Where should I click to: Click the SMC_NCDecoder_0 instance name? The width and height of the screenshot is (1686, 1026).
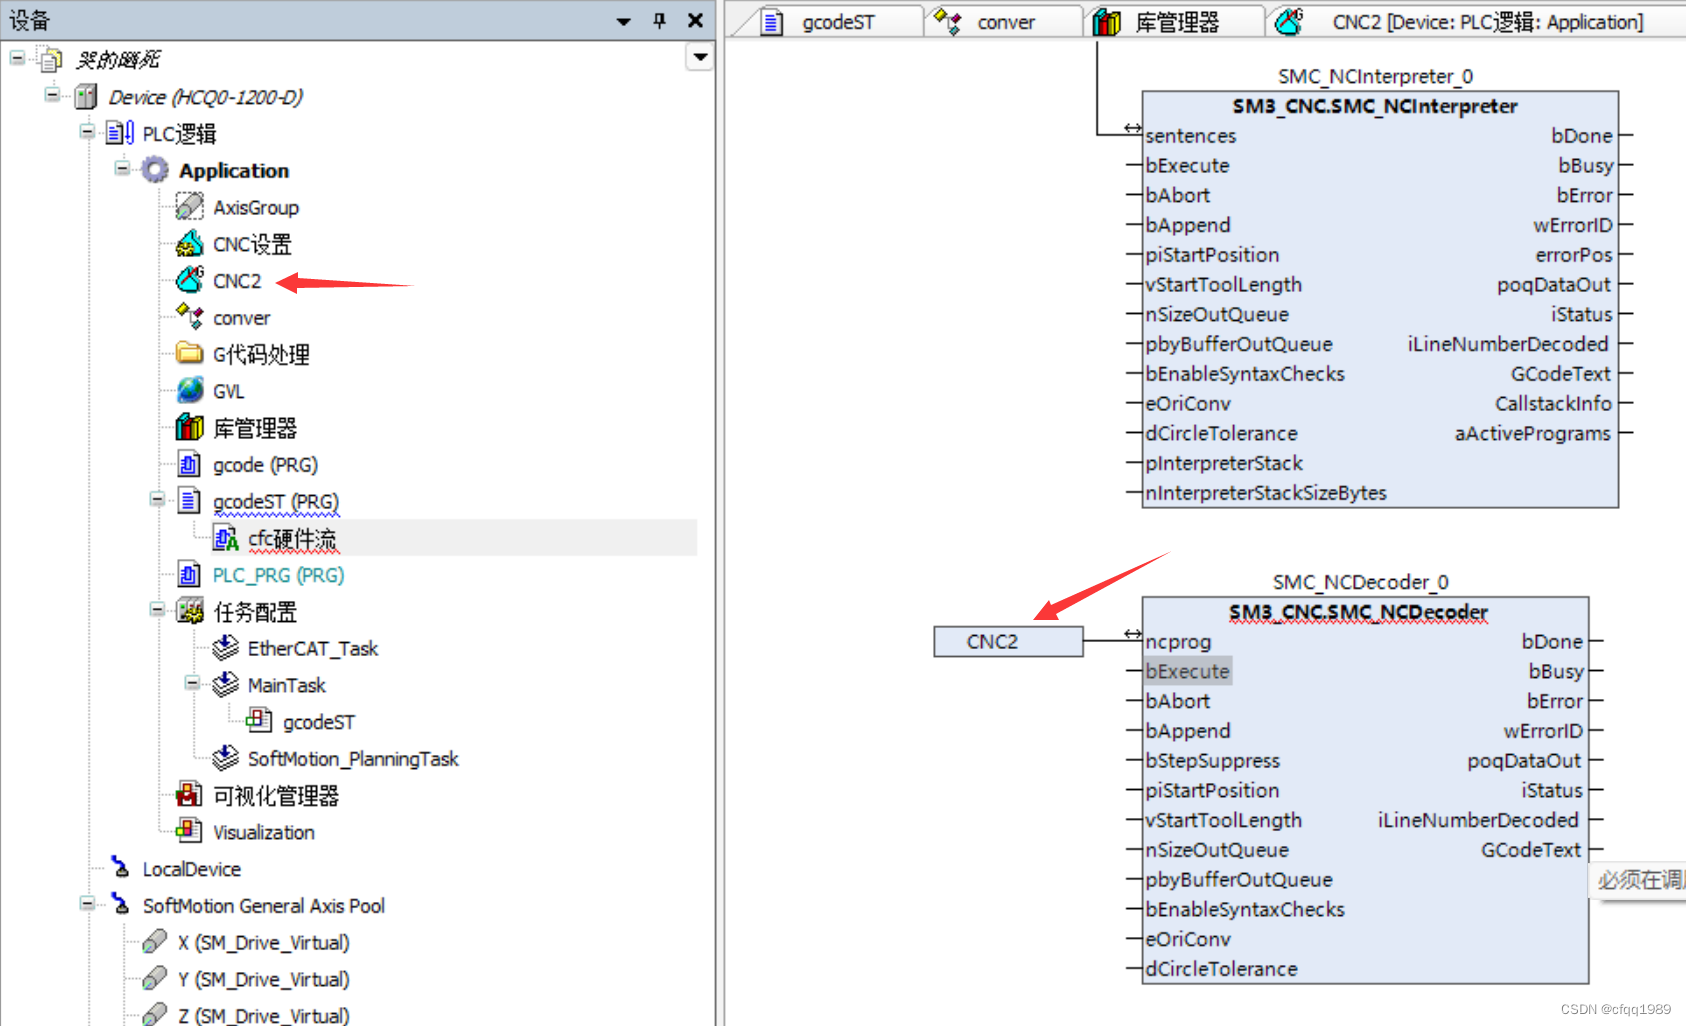pos(1360,582)
